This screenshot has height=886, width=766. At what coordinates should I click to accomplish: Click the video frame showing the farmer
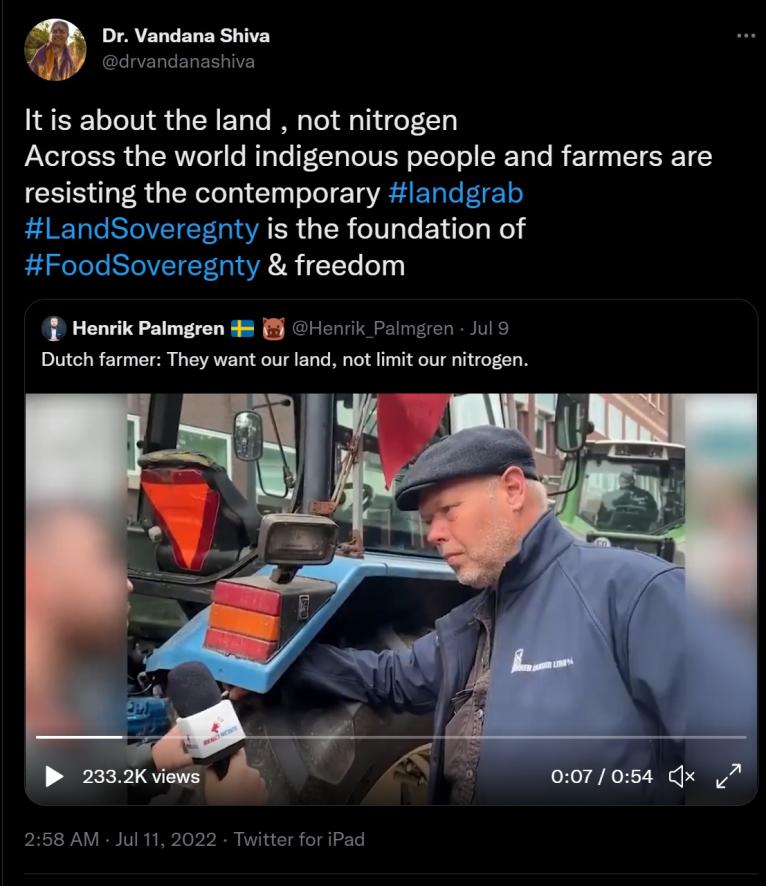point(391,565)
